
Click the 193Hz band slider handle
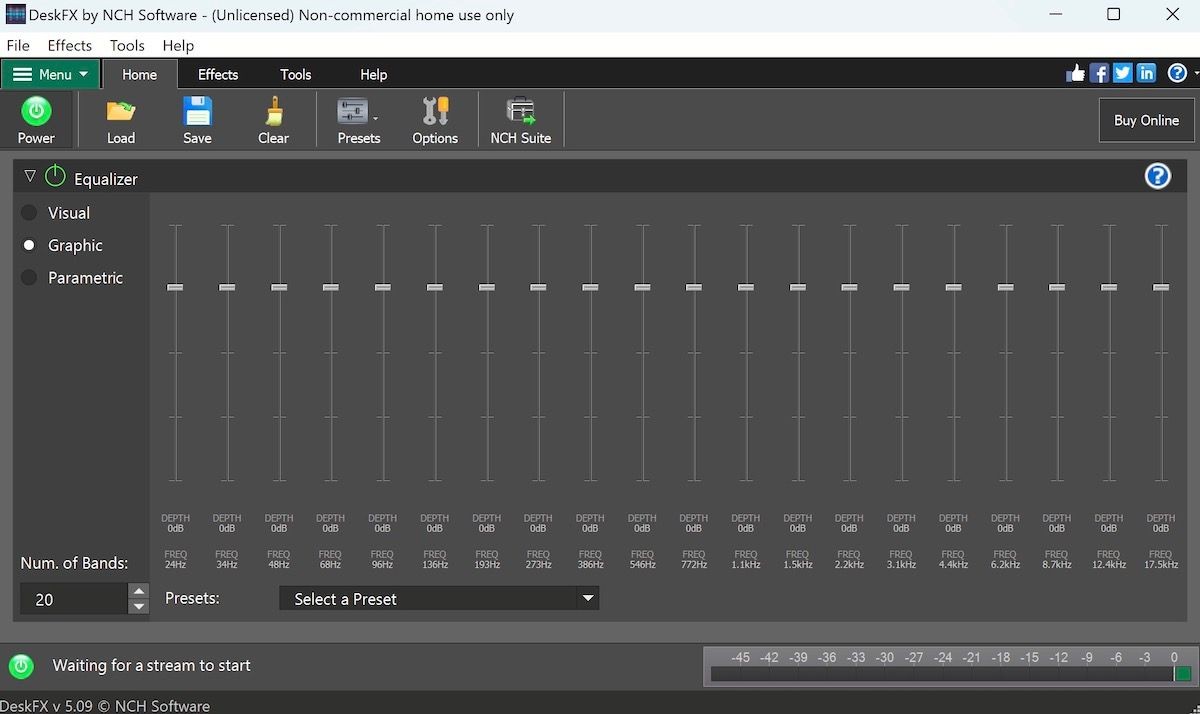[x=486, y=287]
